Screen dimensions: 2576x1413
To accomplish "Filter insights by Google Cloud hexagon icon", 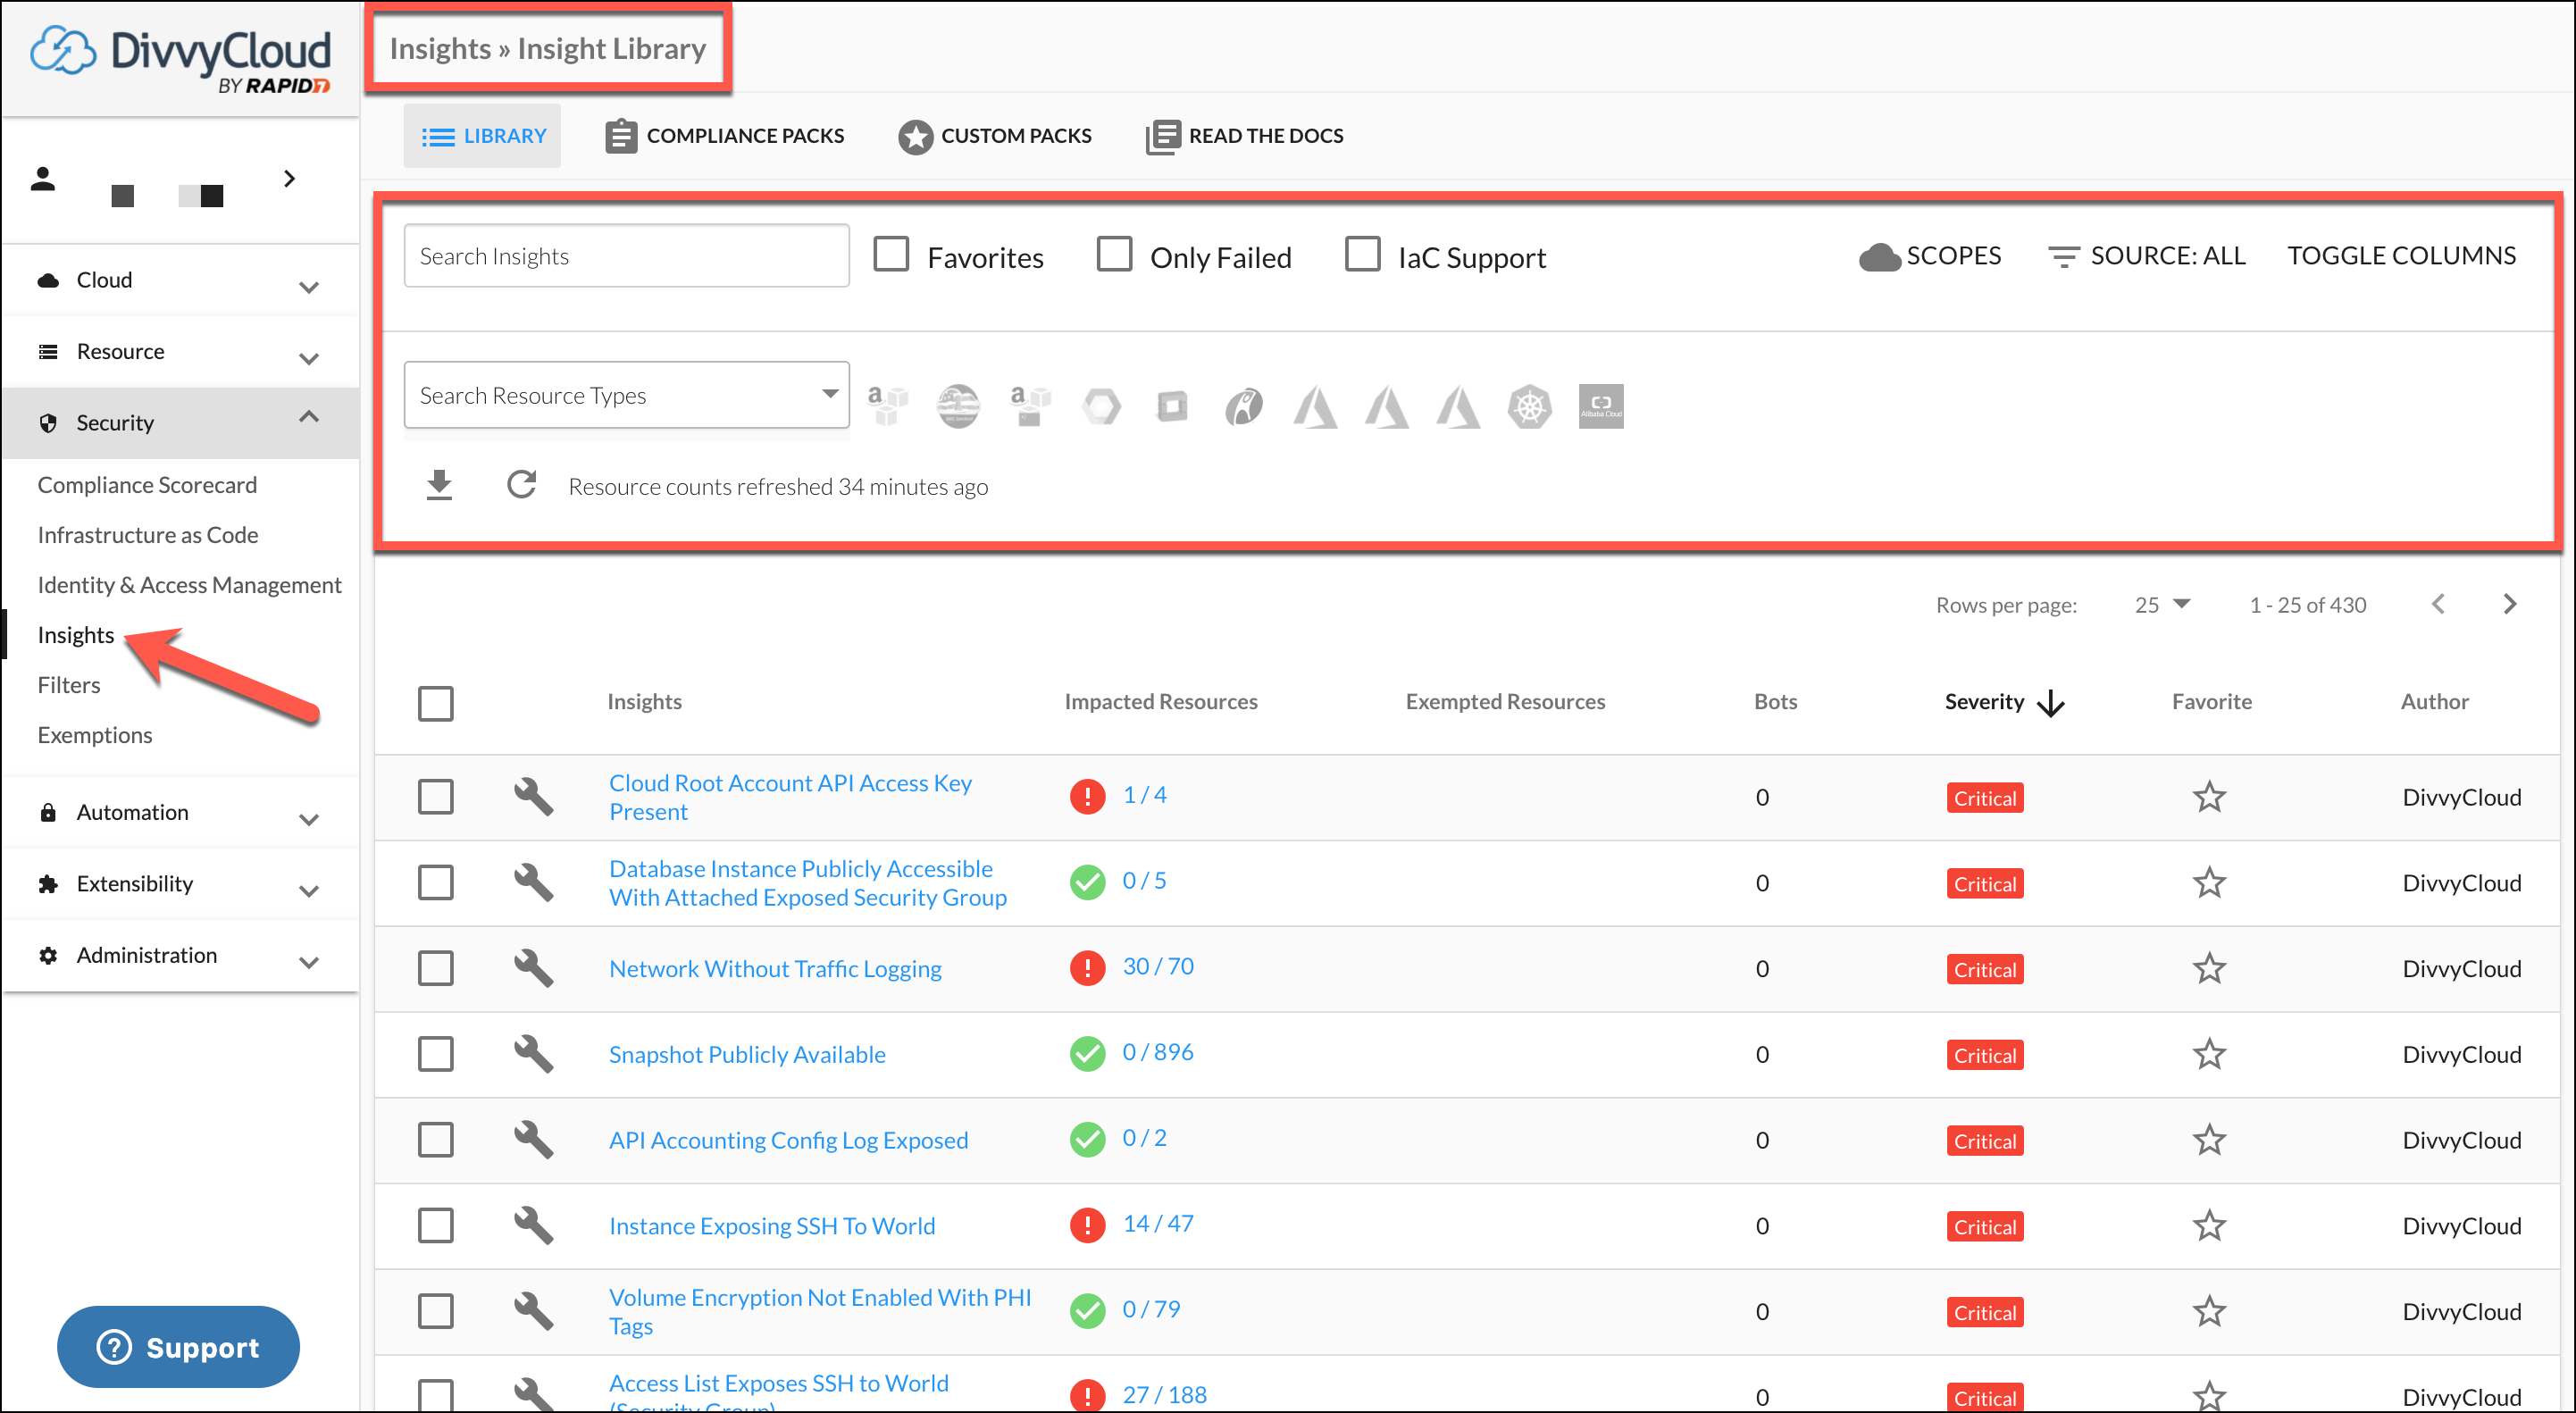I will tap(1101, 406).
